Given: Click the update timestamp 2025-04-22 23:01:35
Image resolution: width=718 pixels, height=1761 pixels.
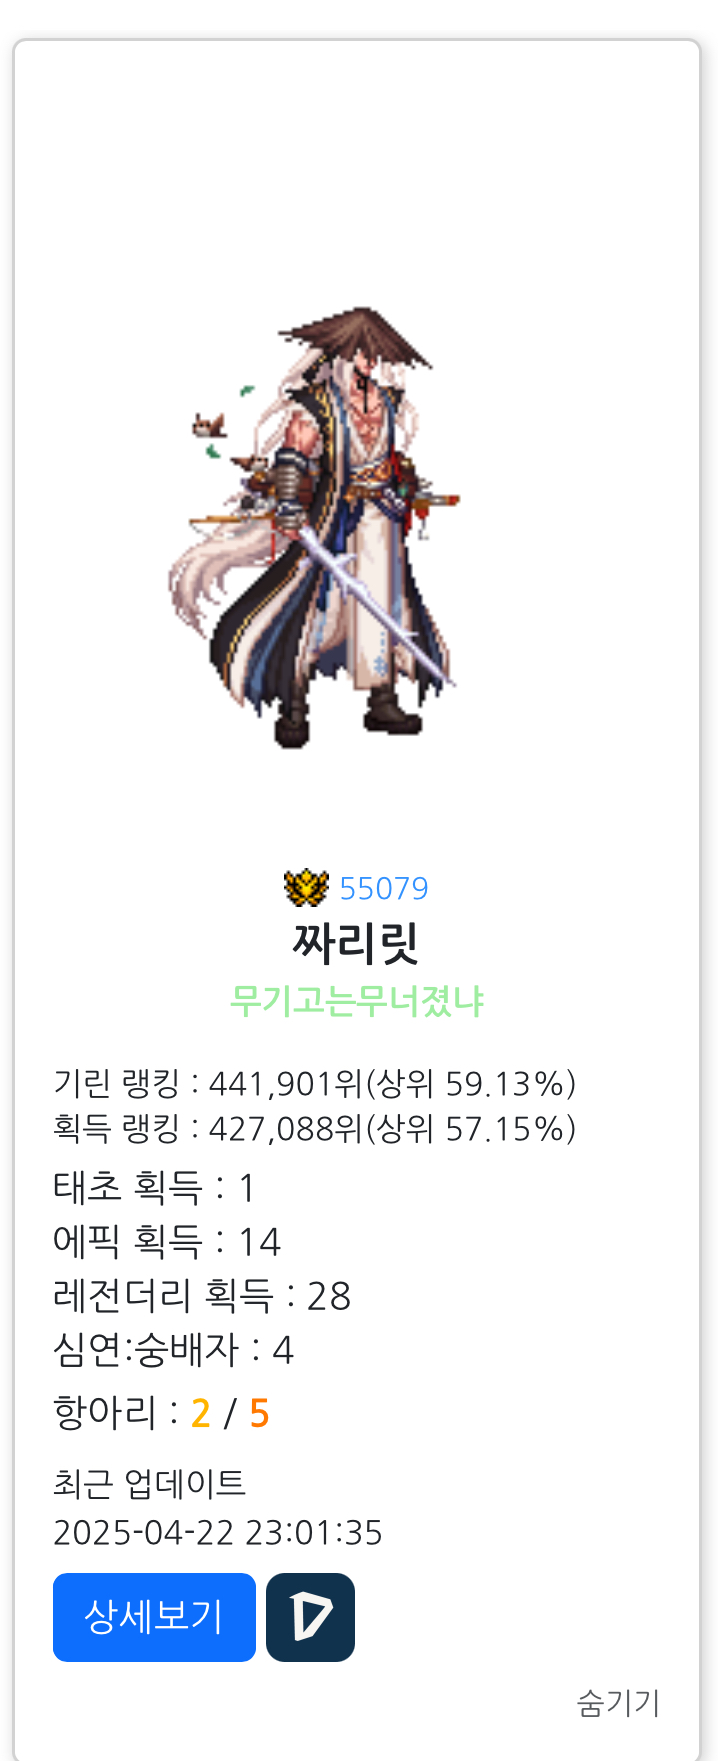Looking at the screenshot, I should pyautogui.click(x=218, y=1532).
